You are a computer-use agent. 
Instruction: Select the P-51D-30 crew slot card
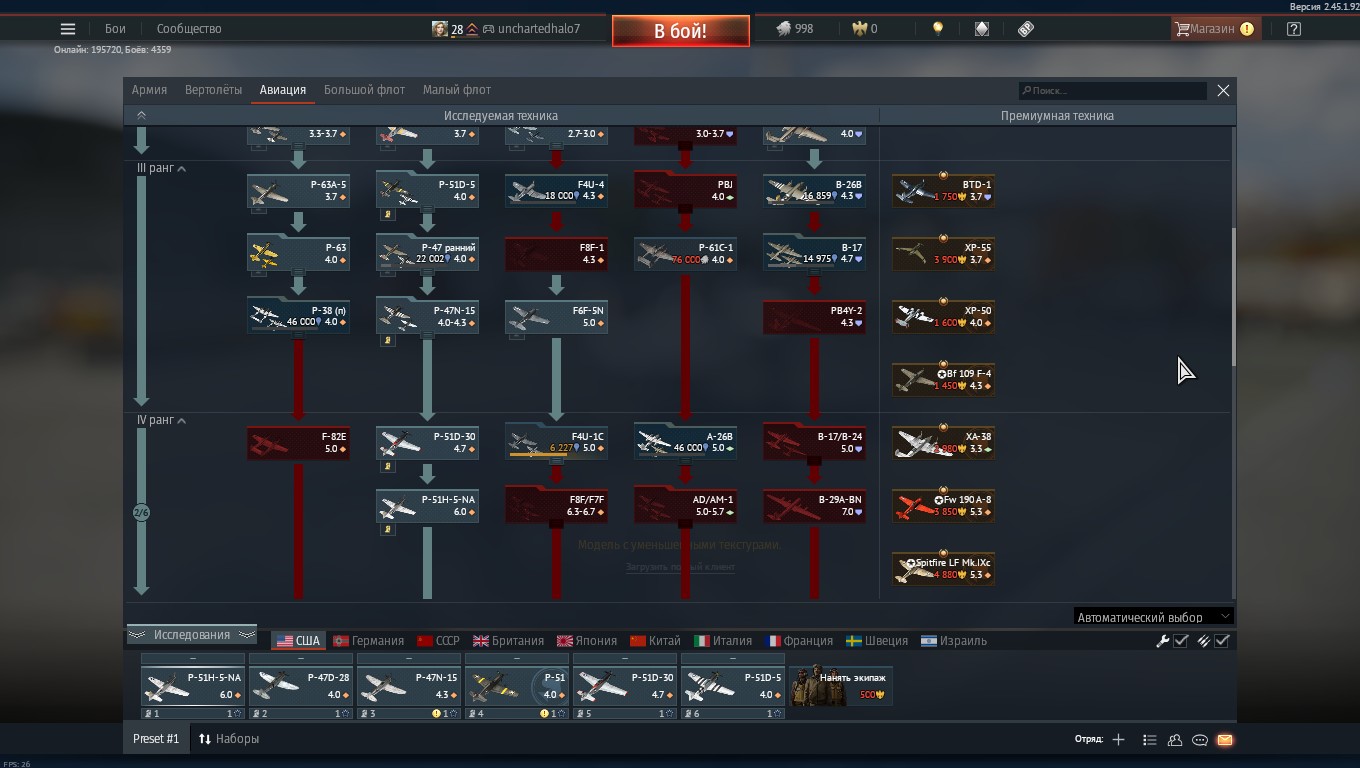pos(624,686)
